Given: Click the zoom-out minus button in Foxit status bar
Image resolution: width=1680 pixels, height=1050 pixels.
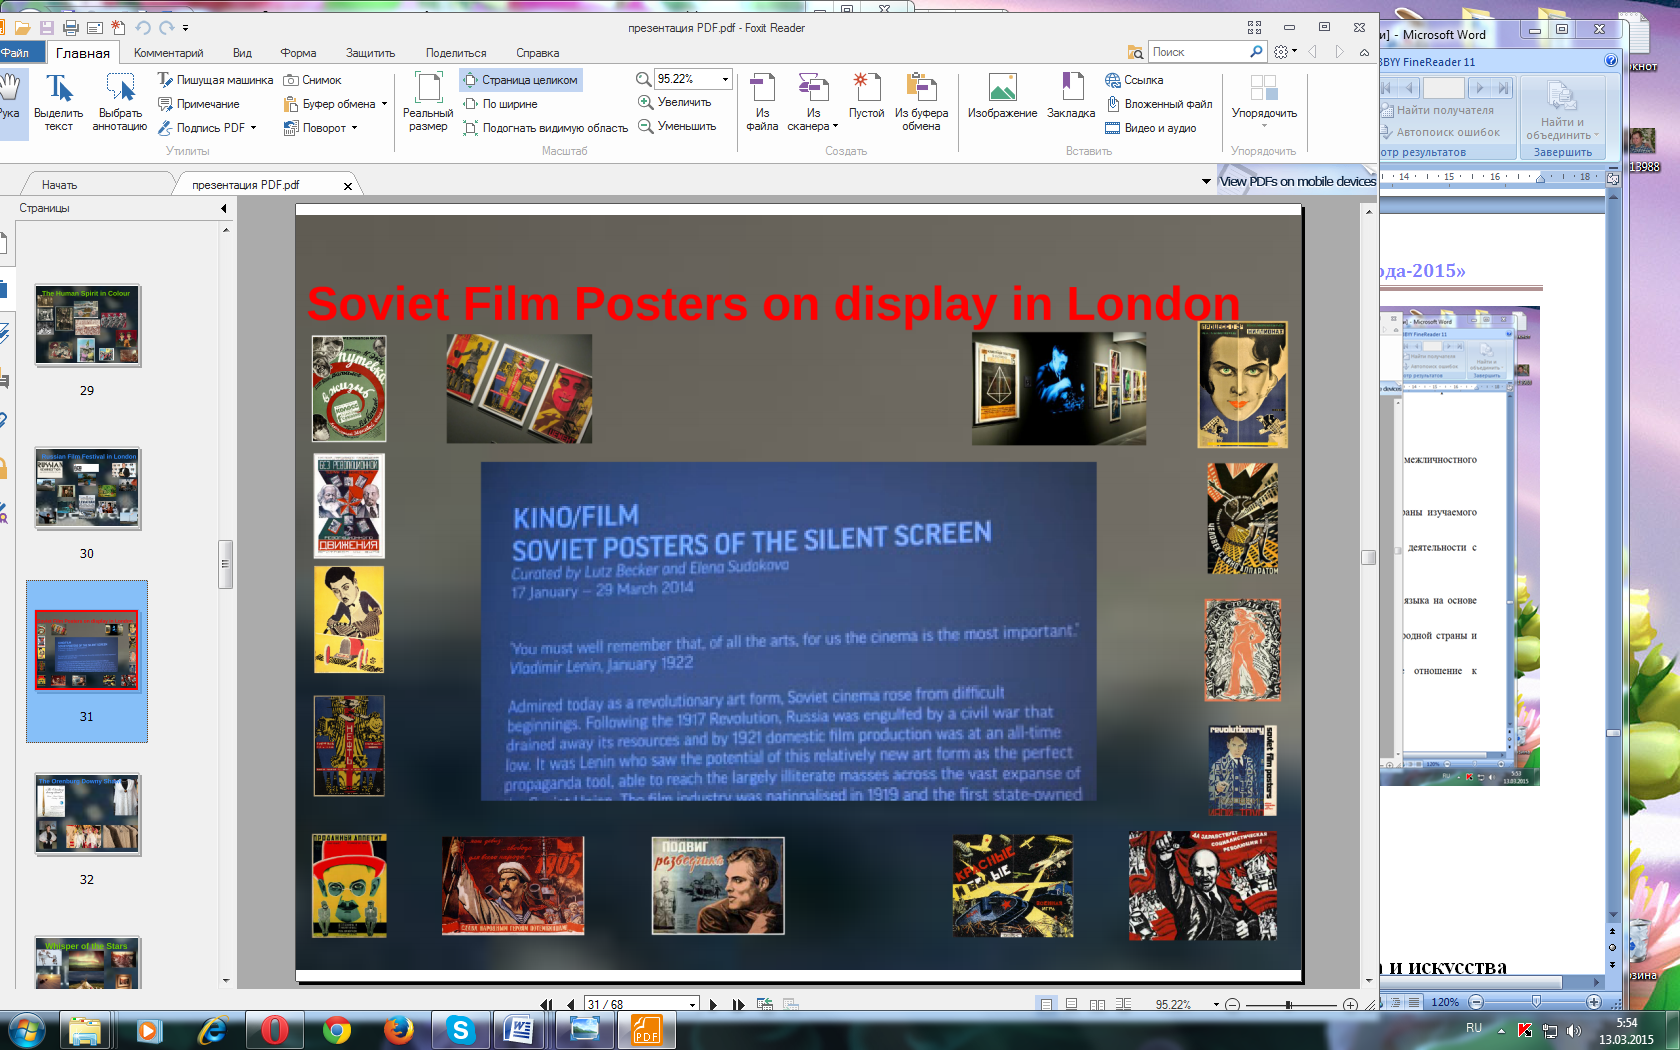Looking at the screenshot, I should click(x=1232, y=1004).
